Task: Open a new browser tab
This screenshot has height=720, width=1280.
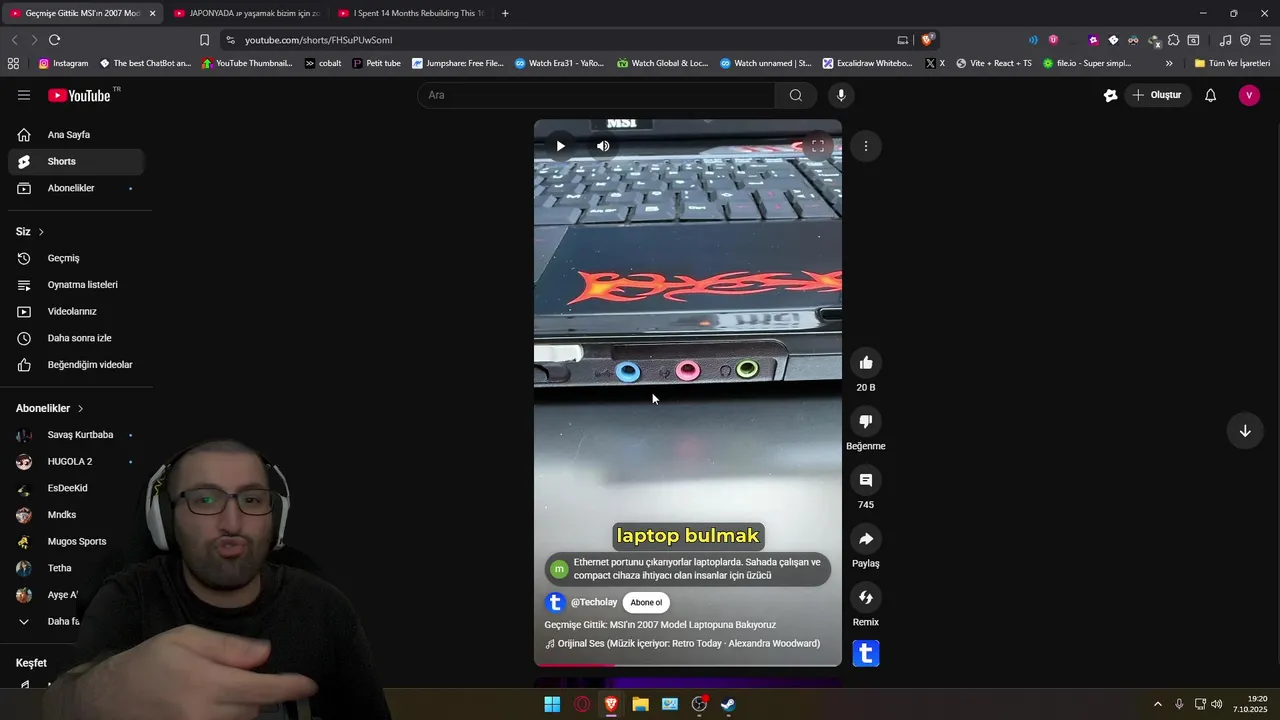Action: [505, 13]
